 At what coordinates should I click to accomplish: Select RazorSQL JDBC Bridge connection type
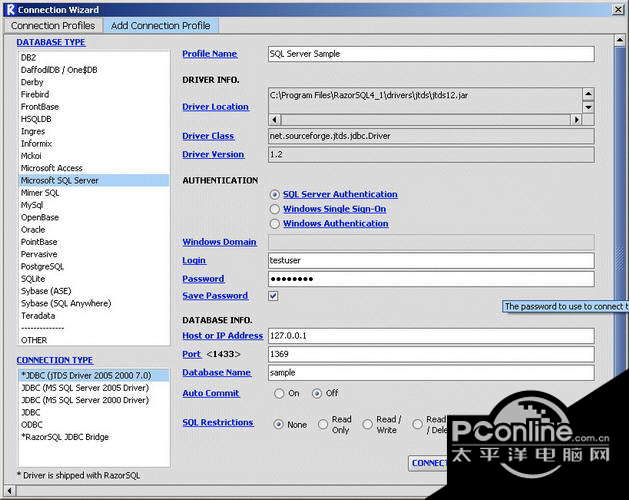(x=94, y=437)
